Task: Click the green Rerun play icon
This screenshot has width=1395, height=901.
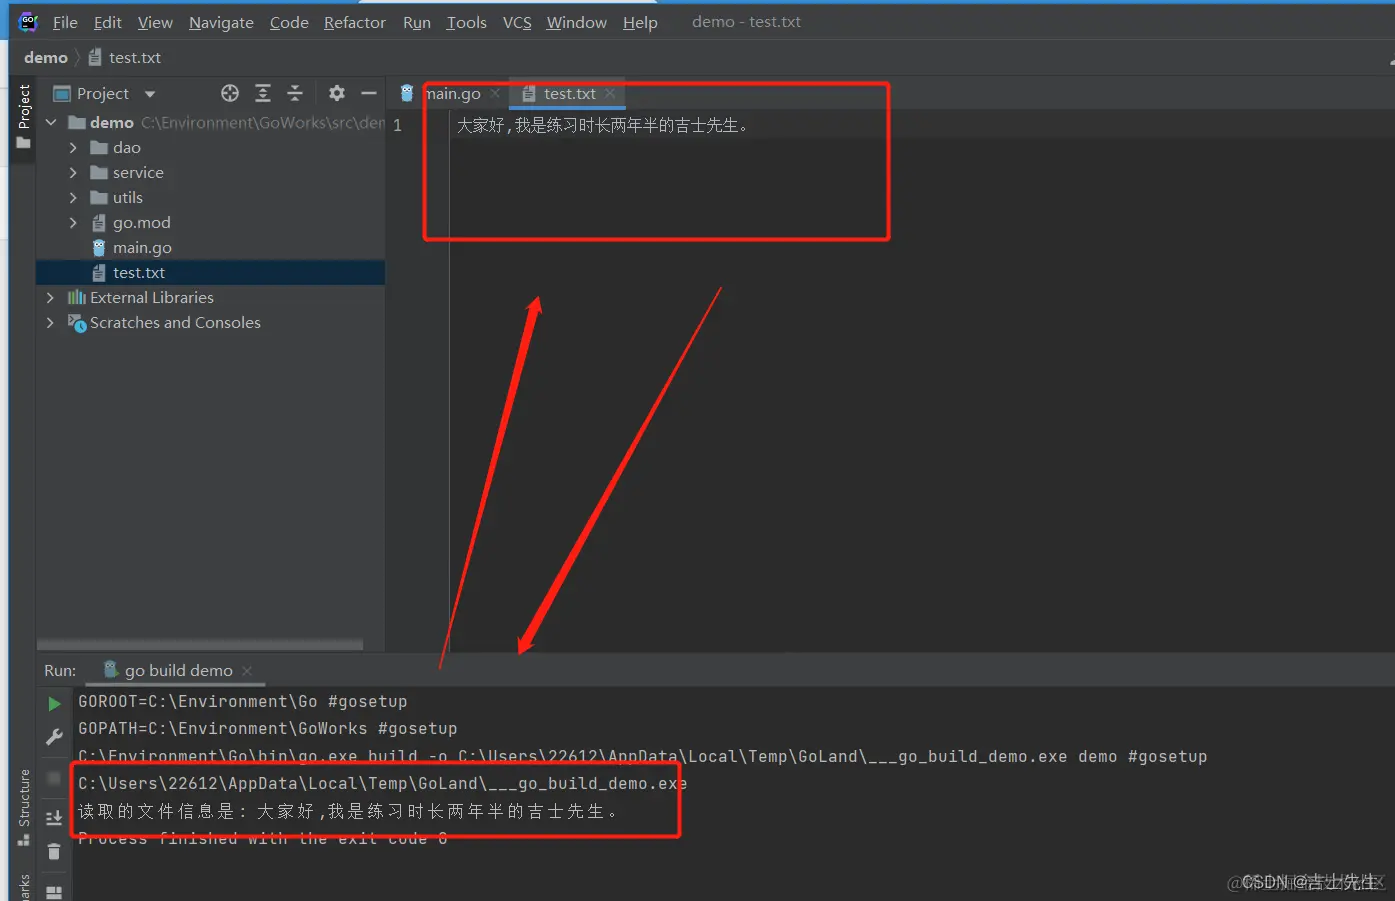Action: [54, 704]
